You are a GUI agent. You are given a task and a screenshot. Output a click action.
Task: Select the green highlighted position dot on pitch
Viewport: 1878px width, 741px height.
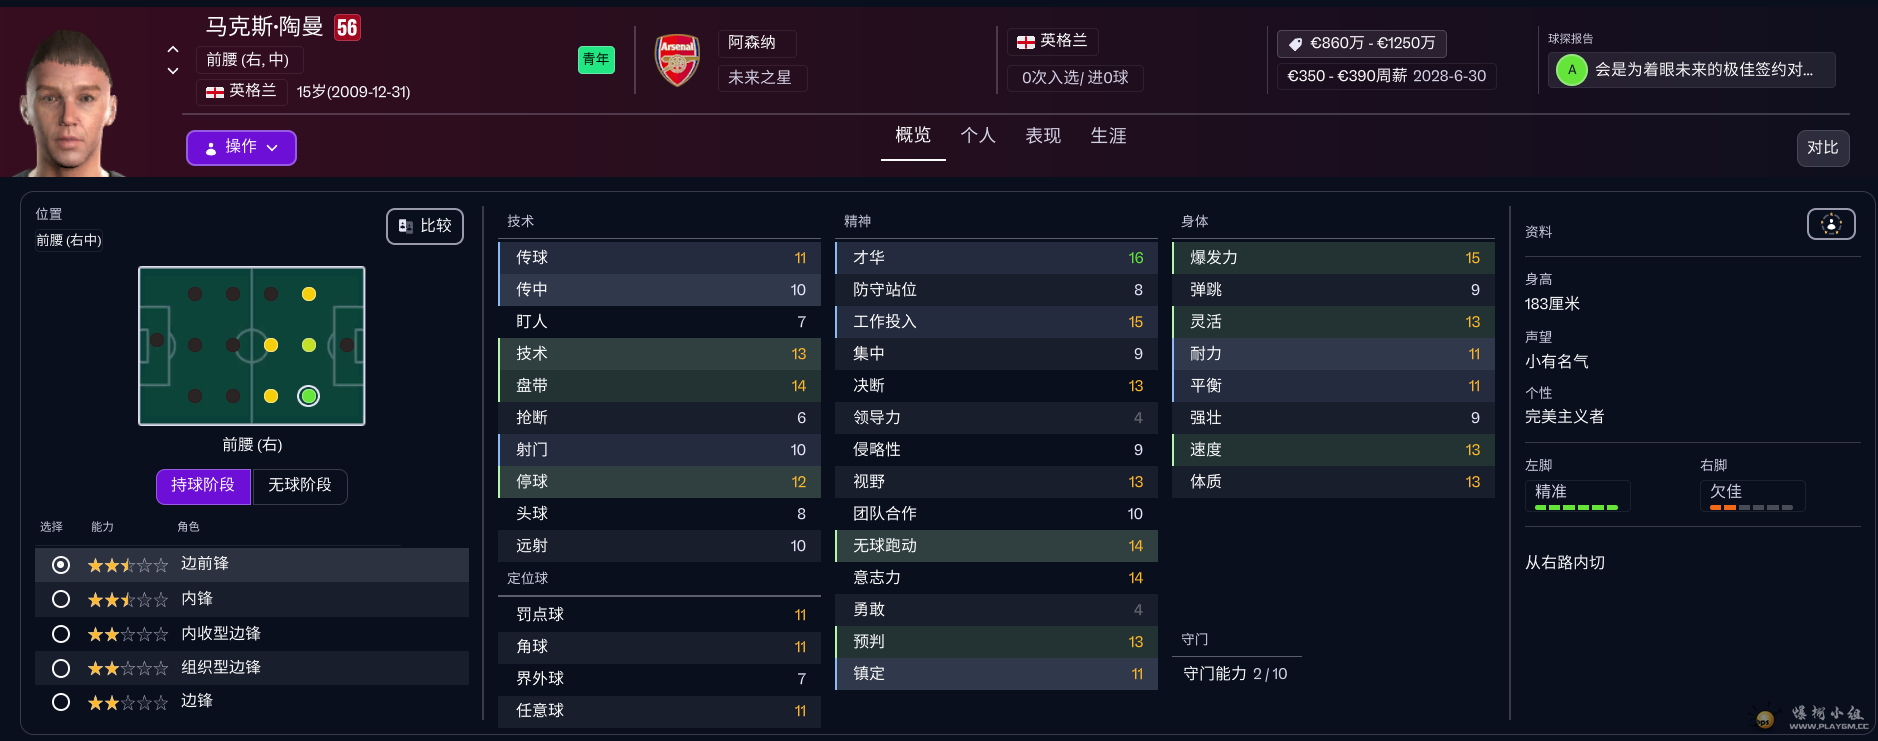(309, 396)
